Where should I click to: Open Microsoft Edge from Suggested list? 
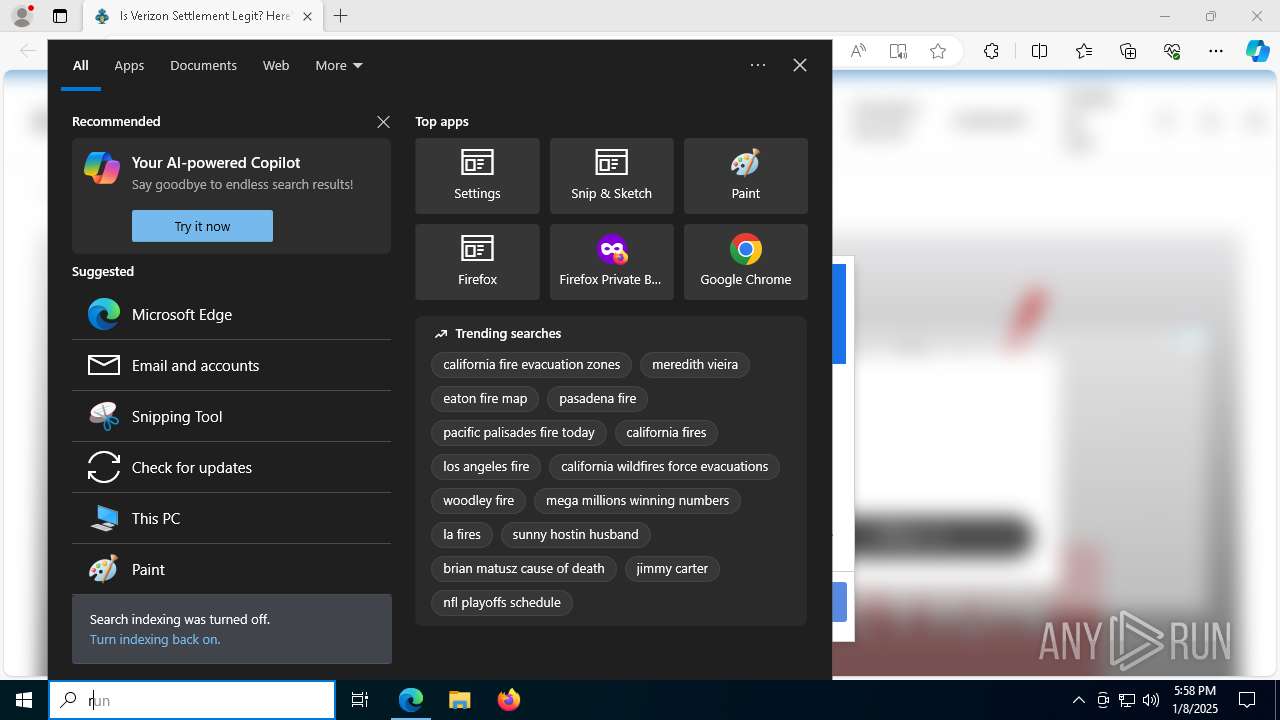[231, 314]
